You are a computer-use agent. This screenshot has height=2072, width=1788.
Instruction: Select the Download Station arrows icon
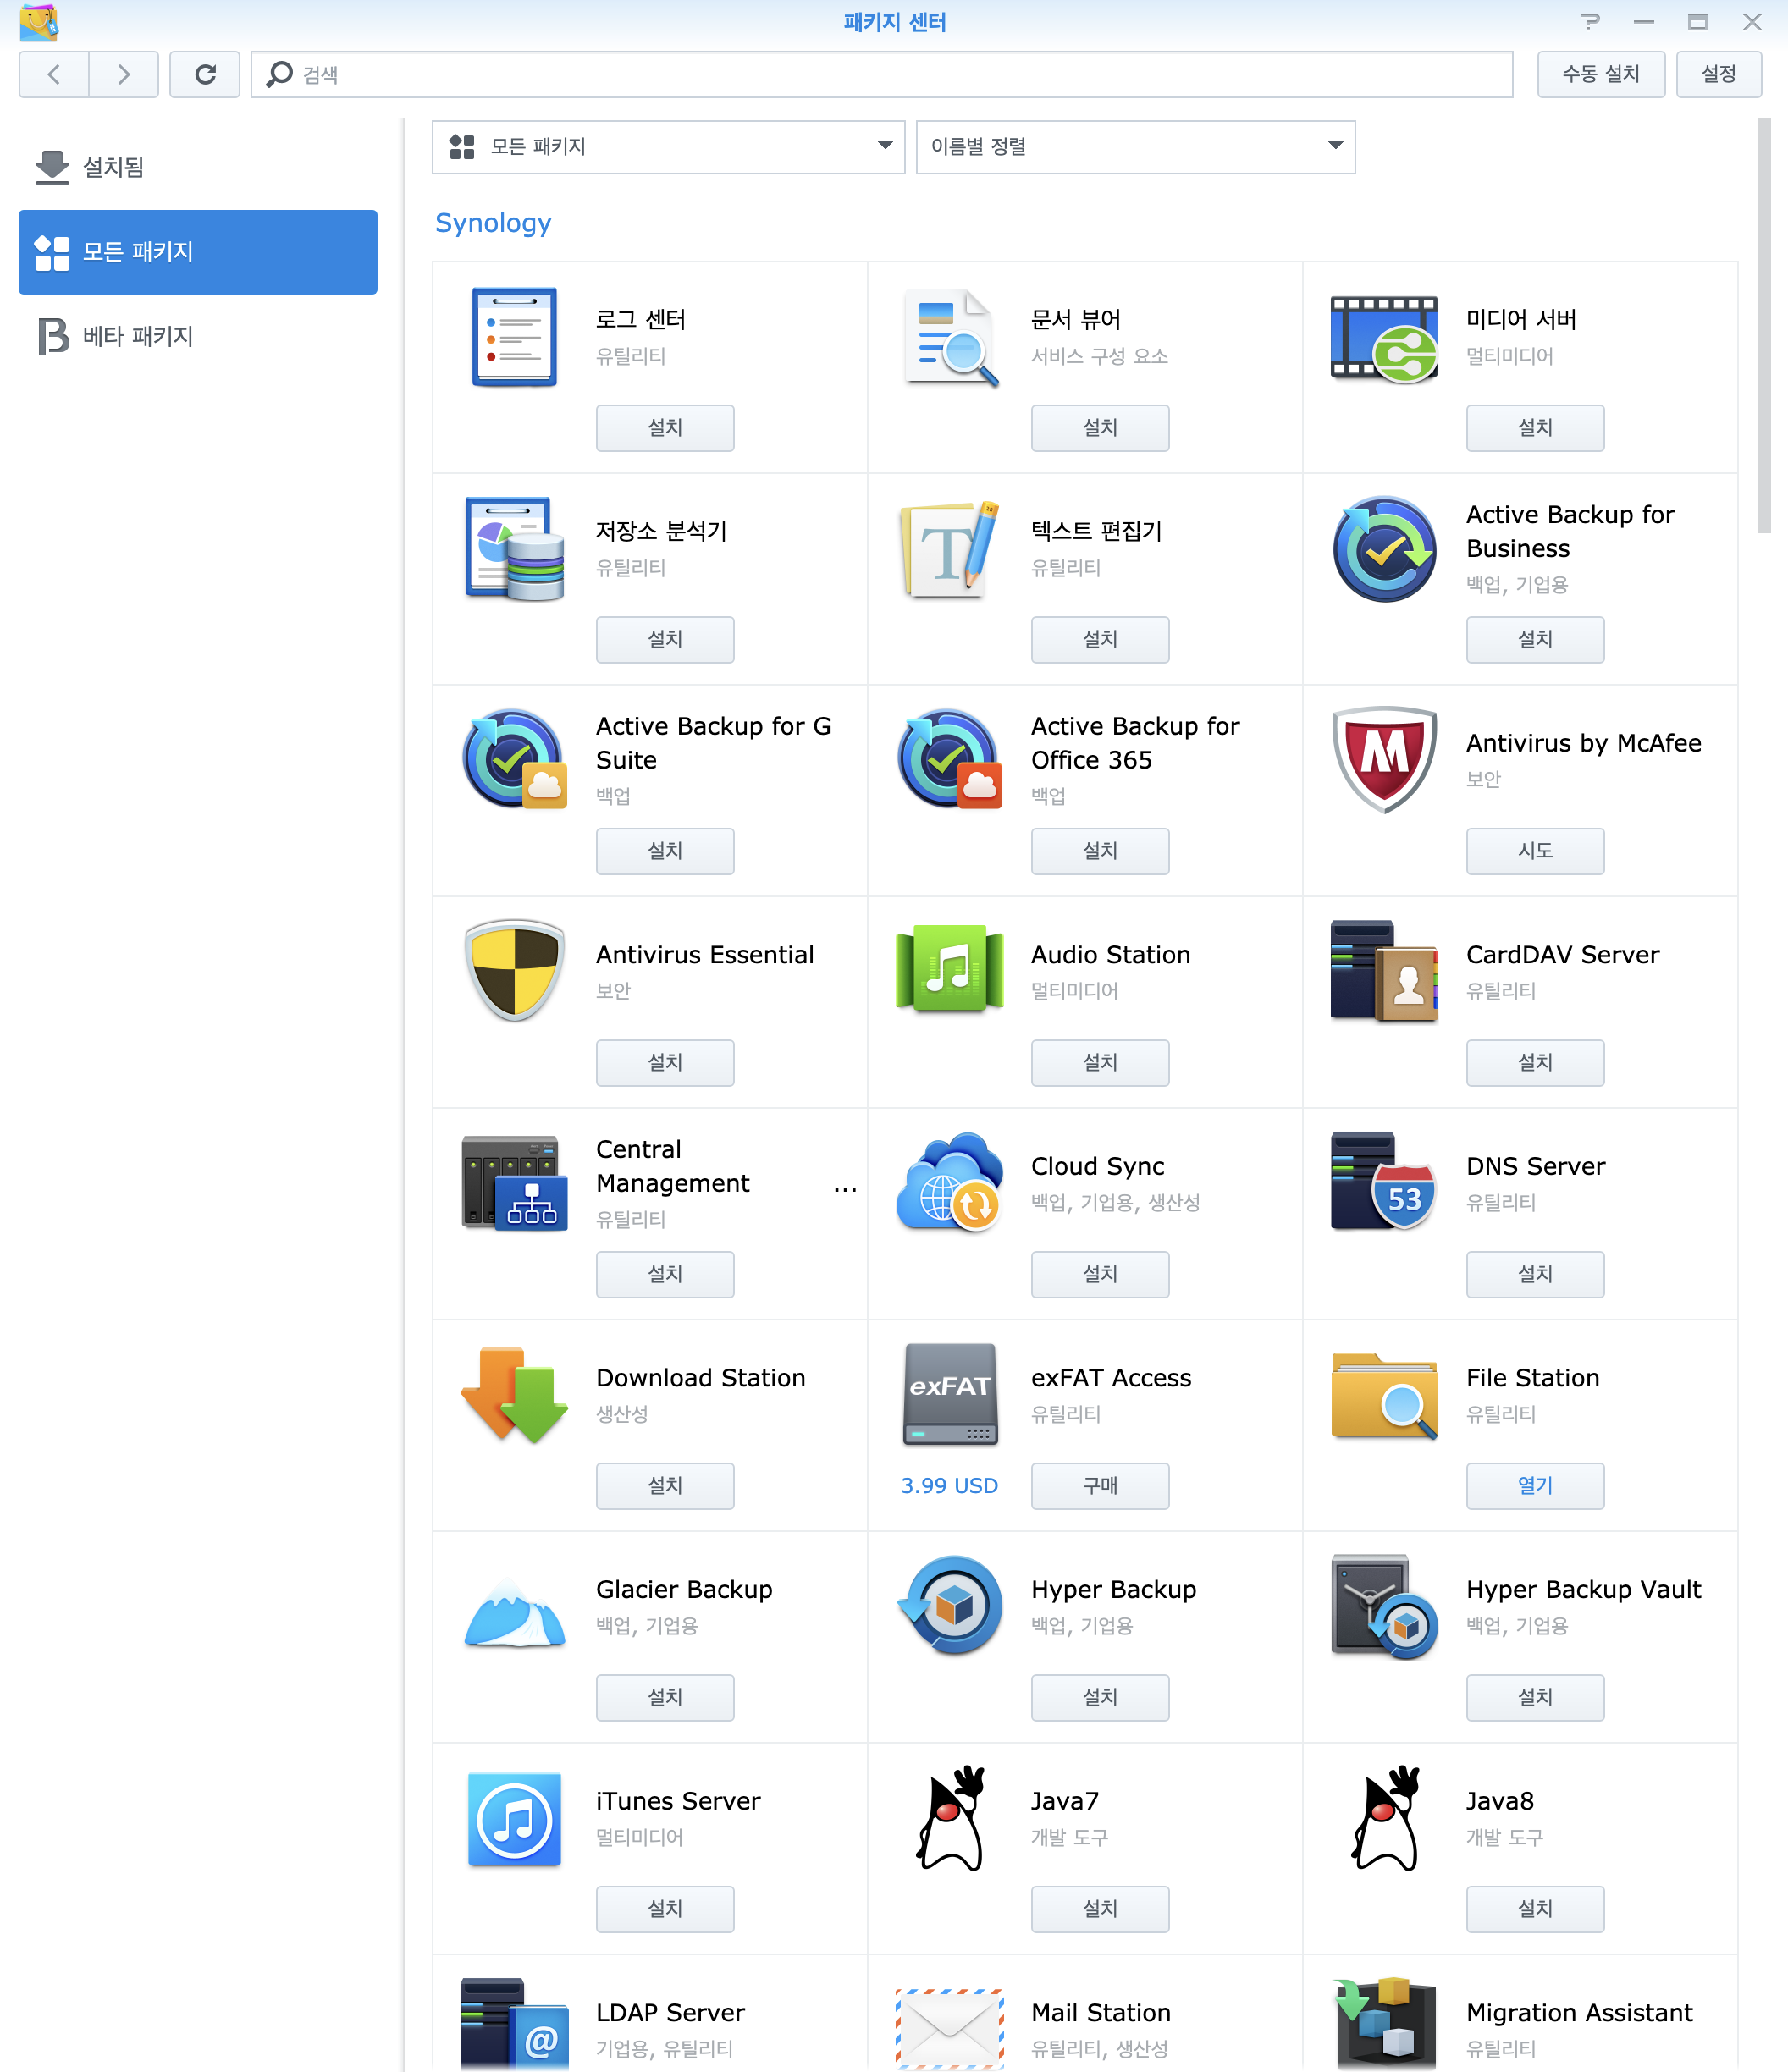point(514,1394)
